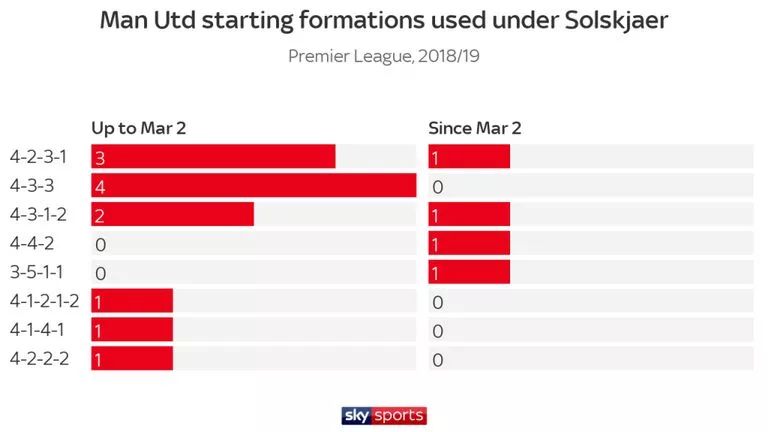Image resolution: width=768 pixels, height=432 pixels.
Task: Click the 4-1-4-1 red bar showing 1
Action: point(132,329)
